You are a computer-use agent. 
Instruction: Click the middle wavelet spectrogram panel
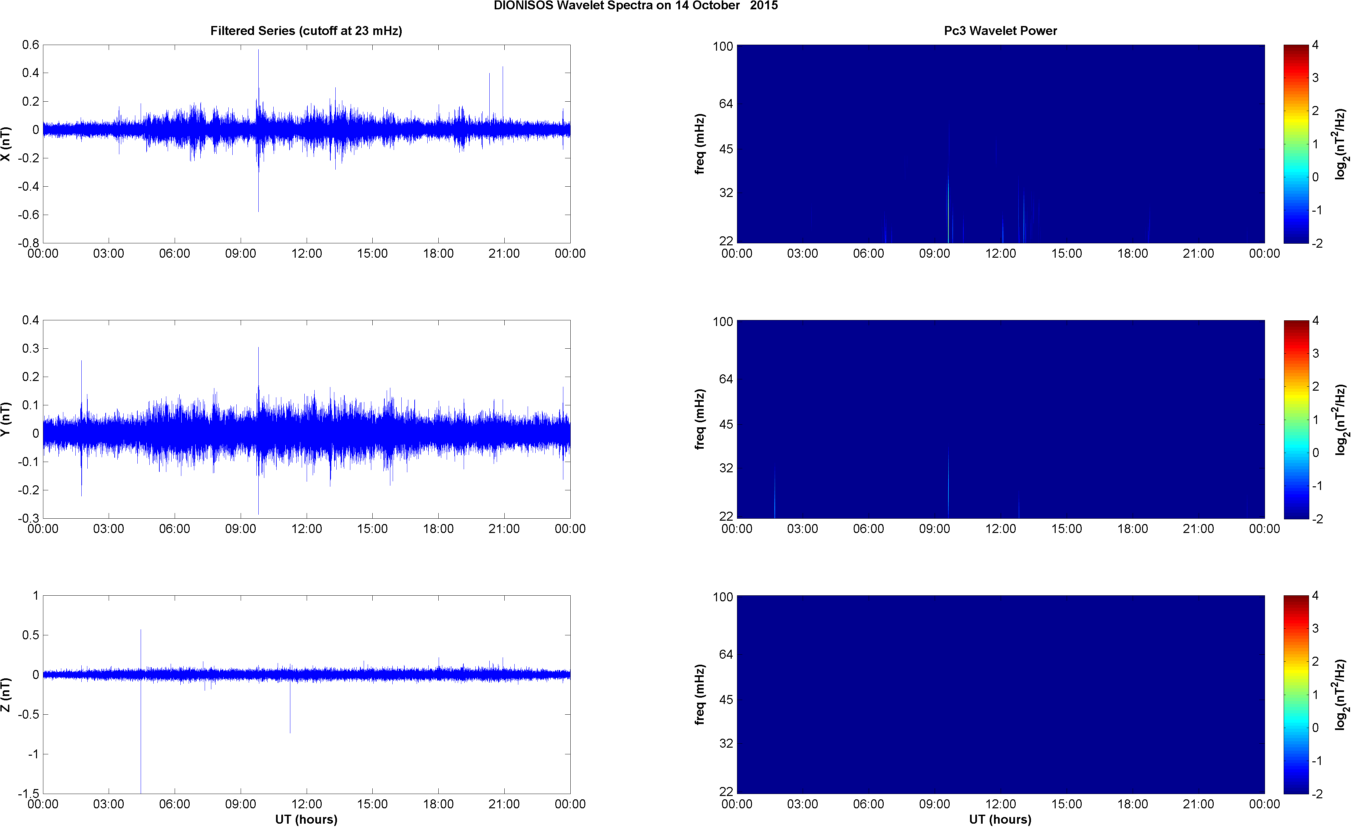[x=1000, y=419]
